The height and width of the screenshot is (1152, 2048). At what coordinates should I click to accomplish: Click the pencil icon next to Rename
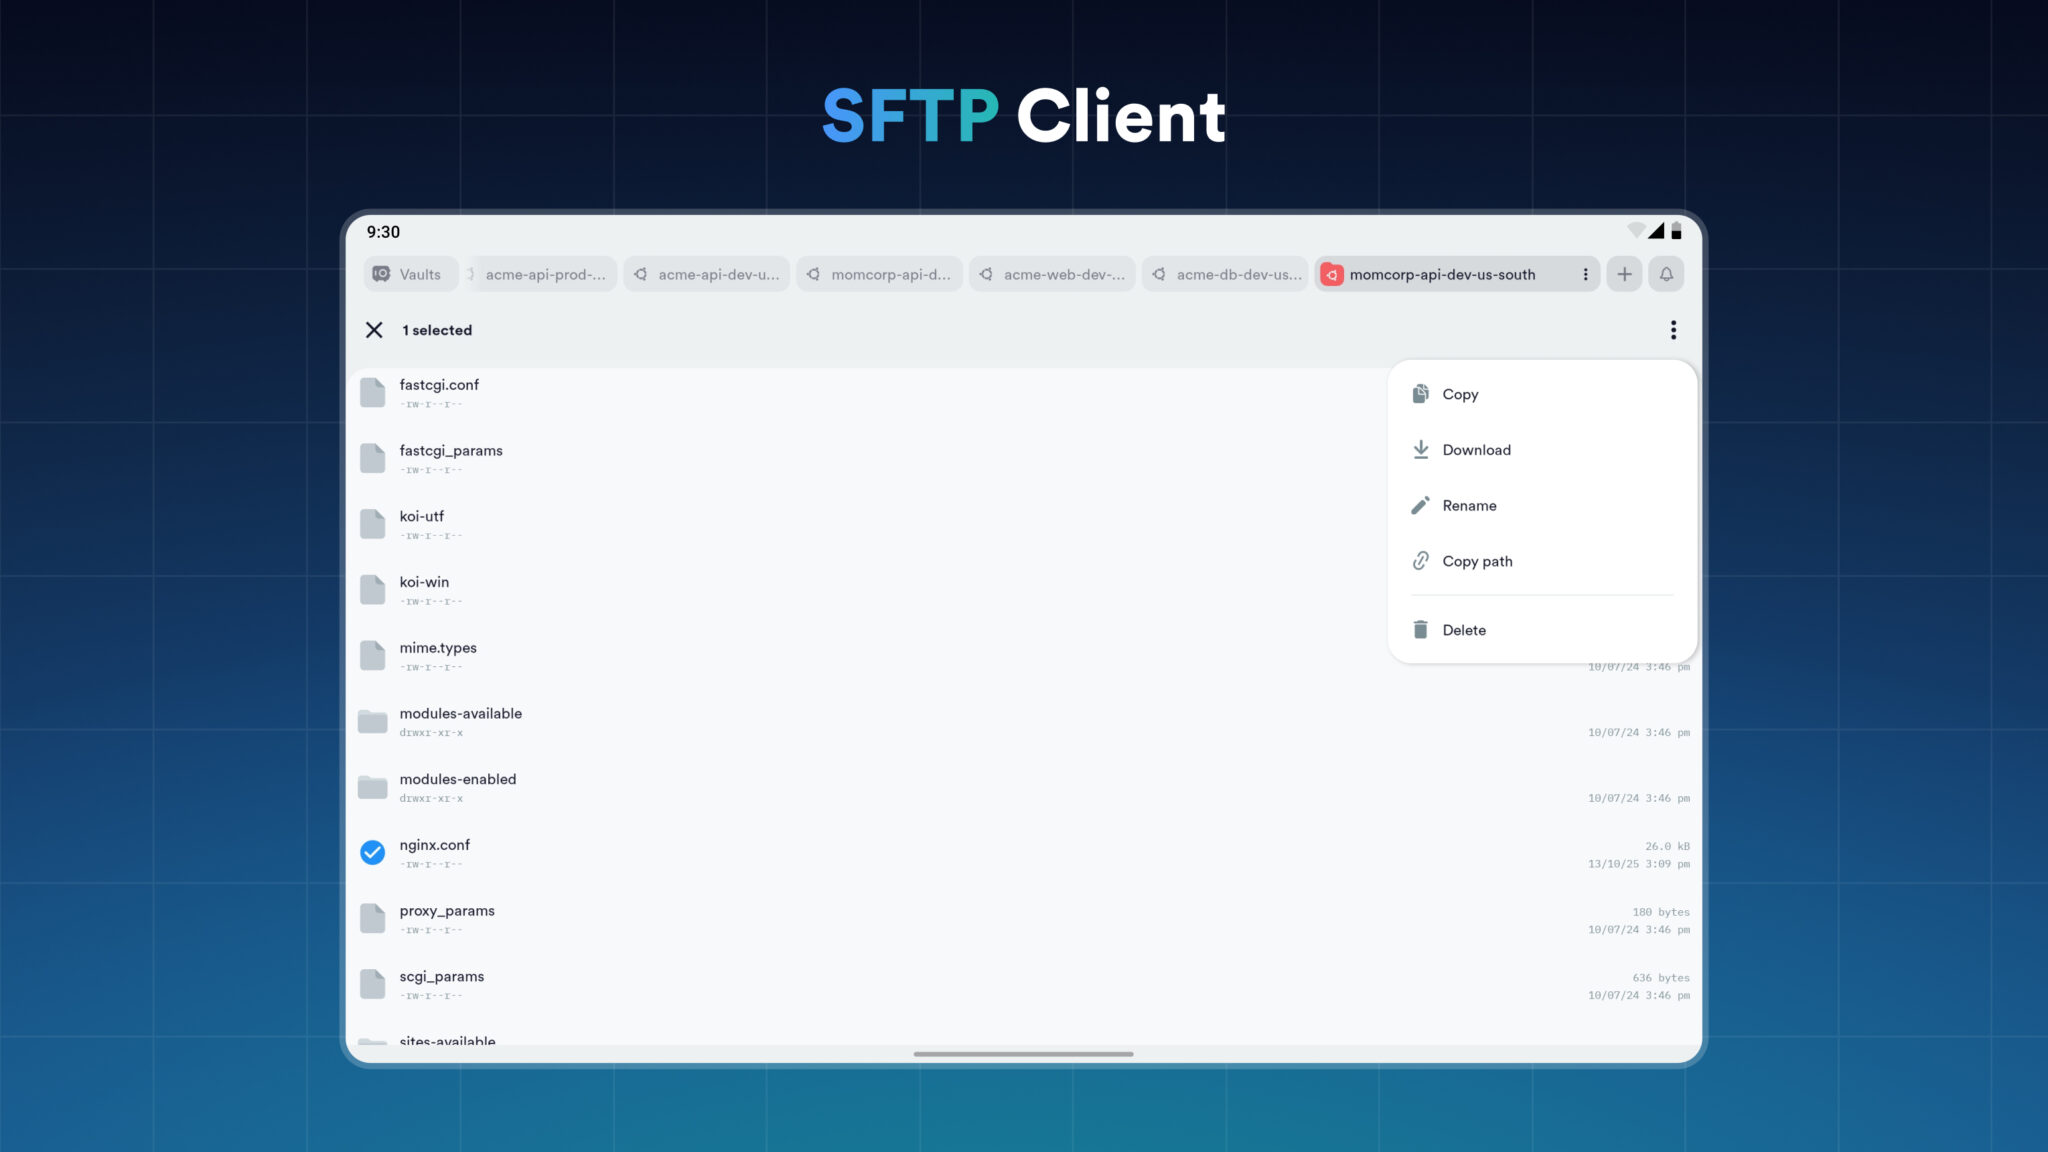(x=1421, y=505)
